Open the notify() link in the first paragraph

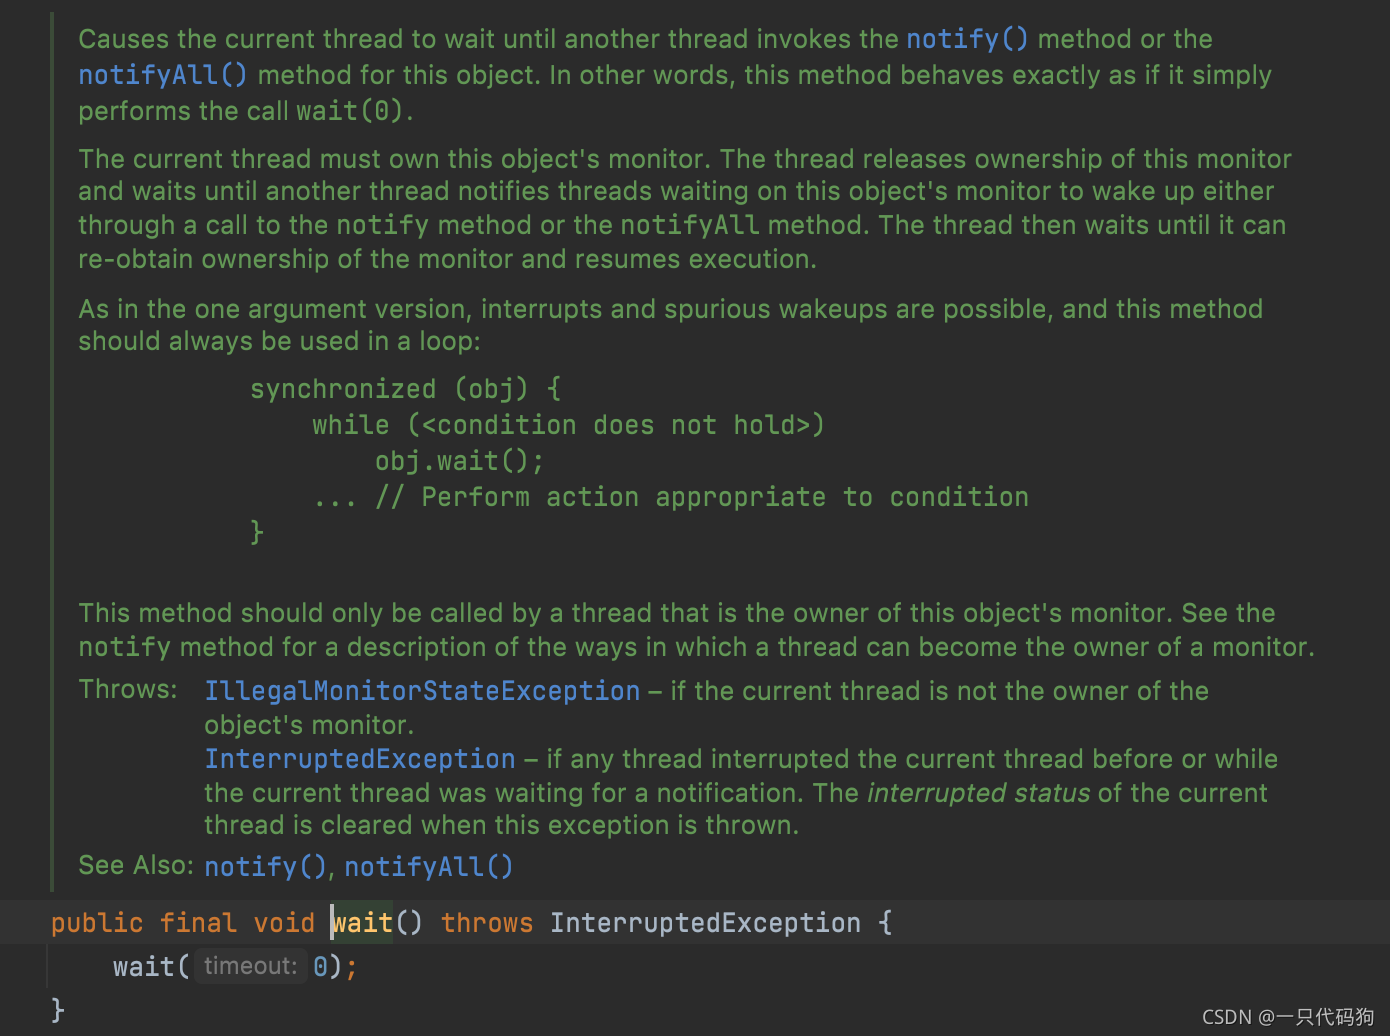point(967,39)
